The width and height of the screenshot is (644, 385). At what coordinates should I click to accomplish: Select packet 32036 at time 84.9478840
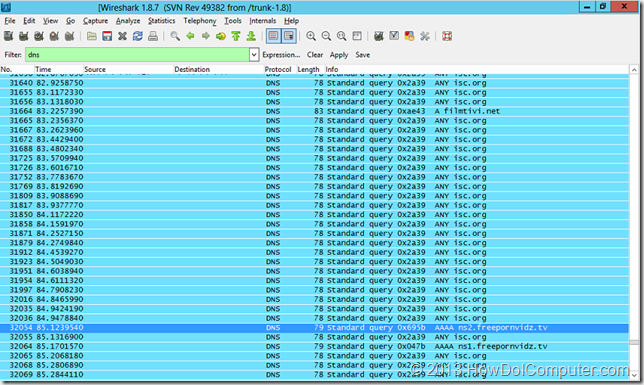[314, 318]
